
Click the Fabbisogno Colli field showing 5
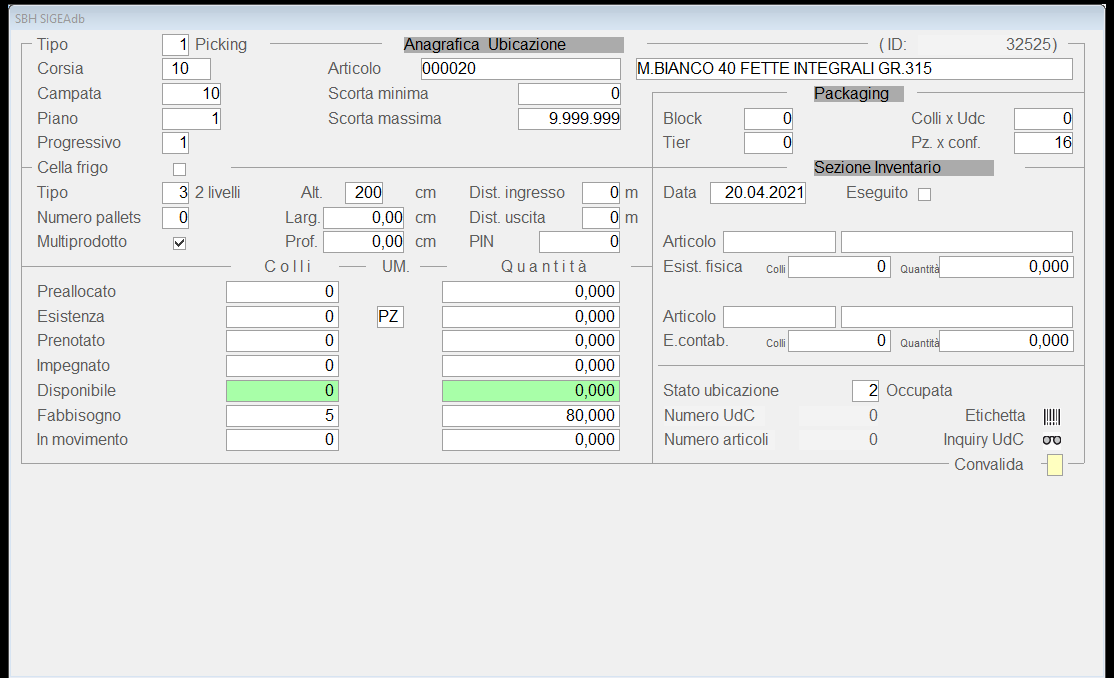click(x=282, y=416)
